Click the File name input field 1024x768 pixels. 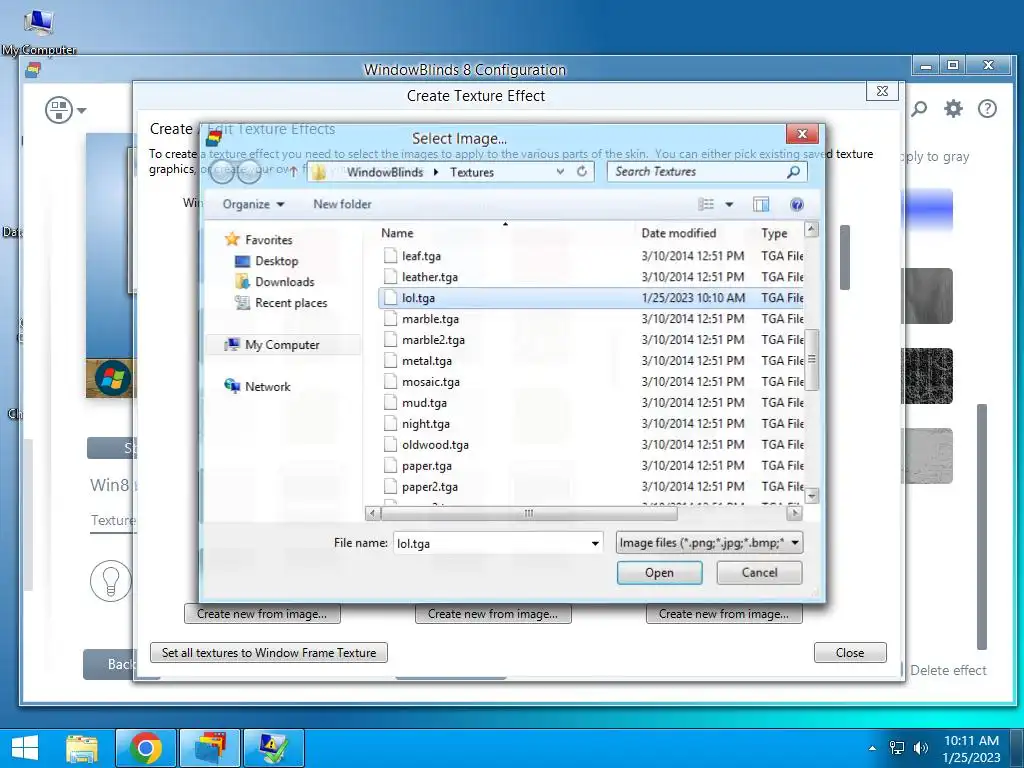pos(490,543)
